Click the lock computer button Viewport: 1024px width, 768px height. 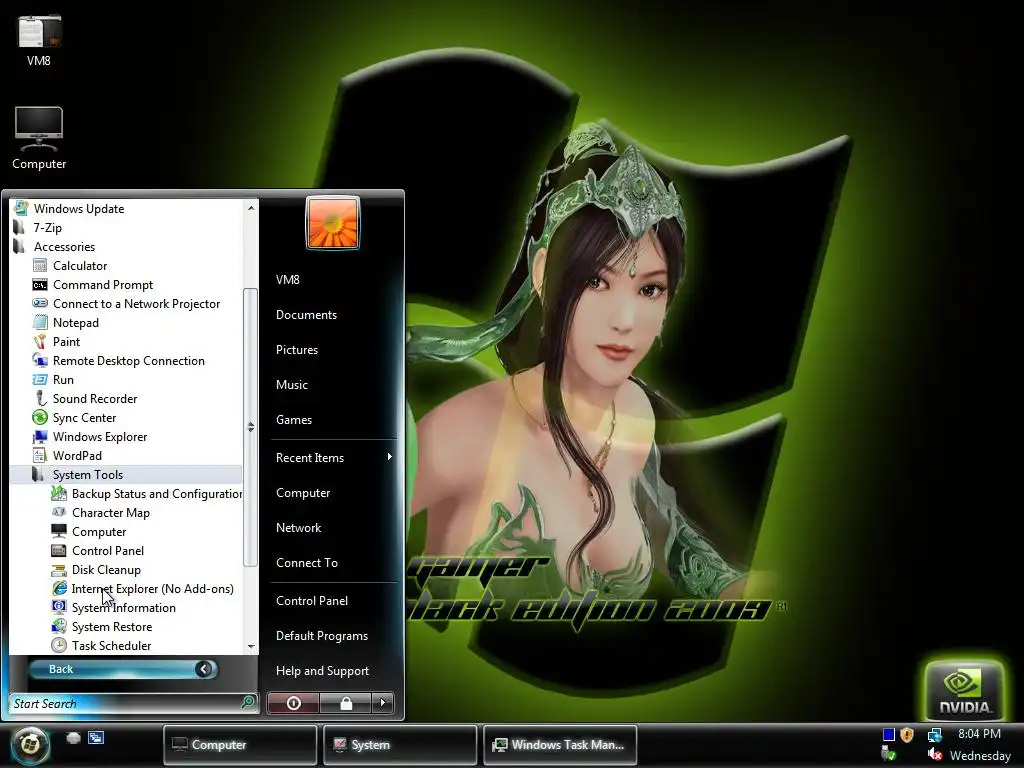click(345, 703)
